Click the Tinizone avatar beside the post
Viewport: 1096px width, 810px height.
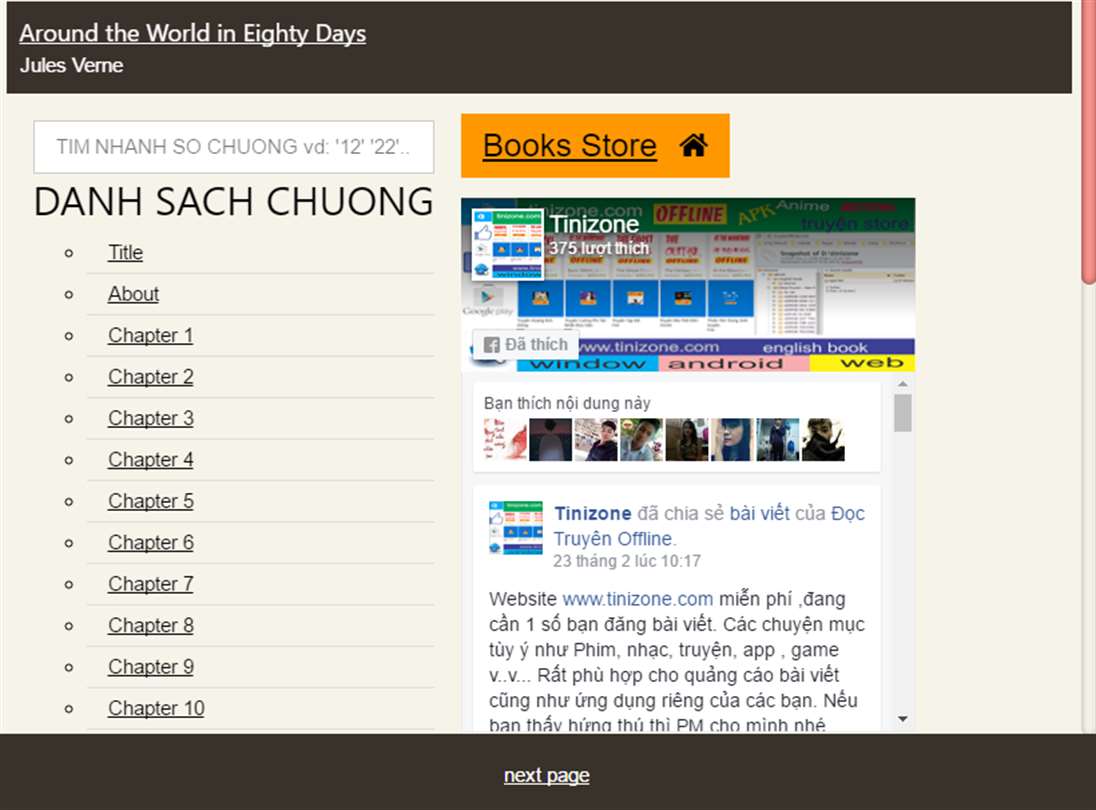pyautogui.click(x=516, y=528)
